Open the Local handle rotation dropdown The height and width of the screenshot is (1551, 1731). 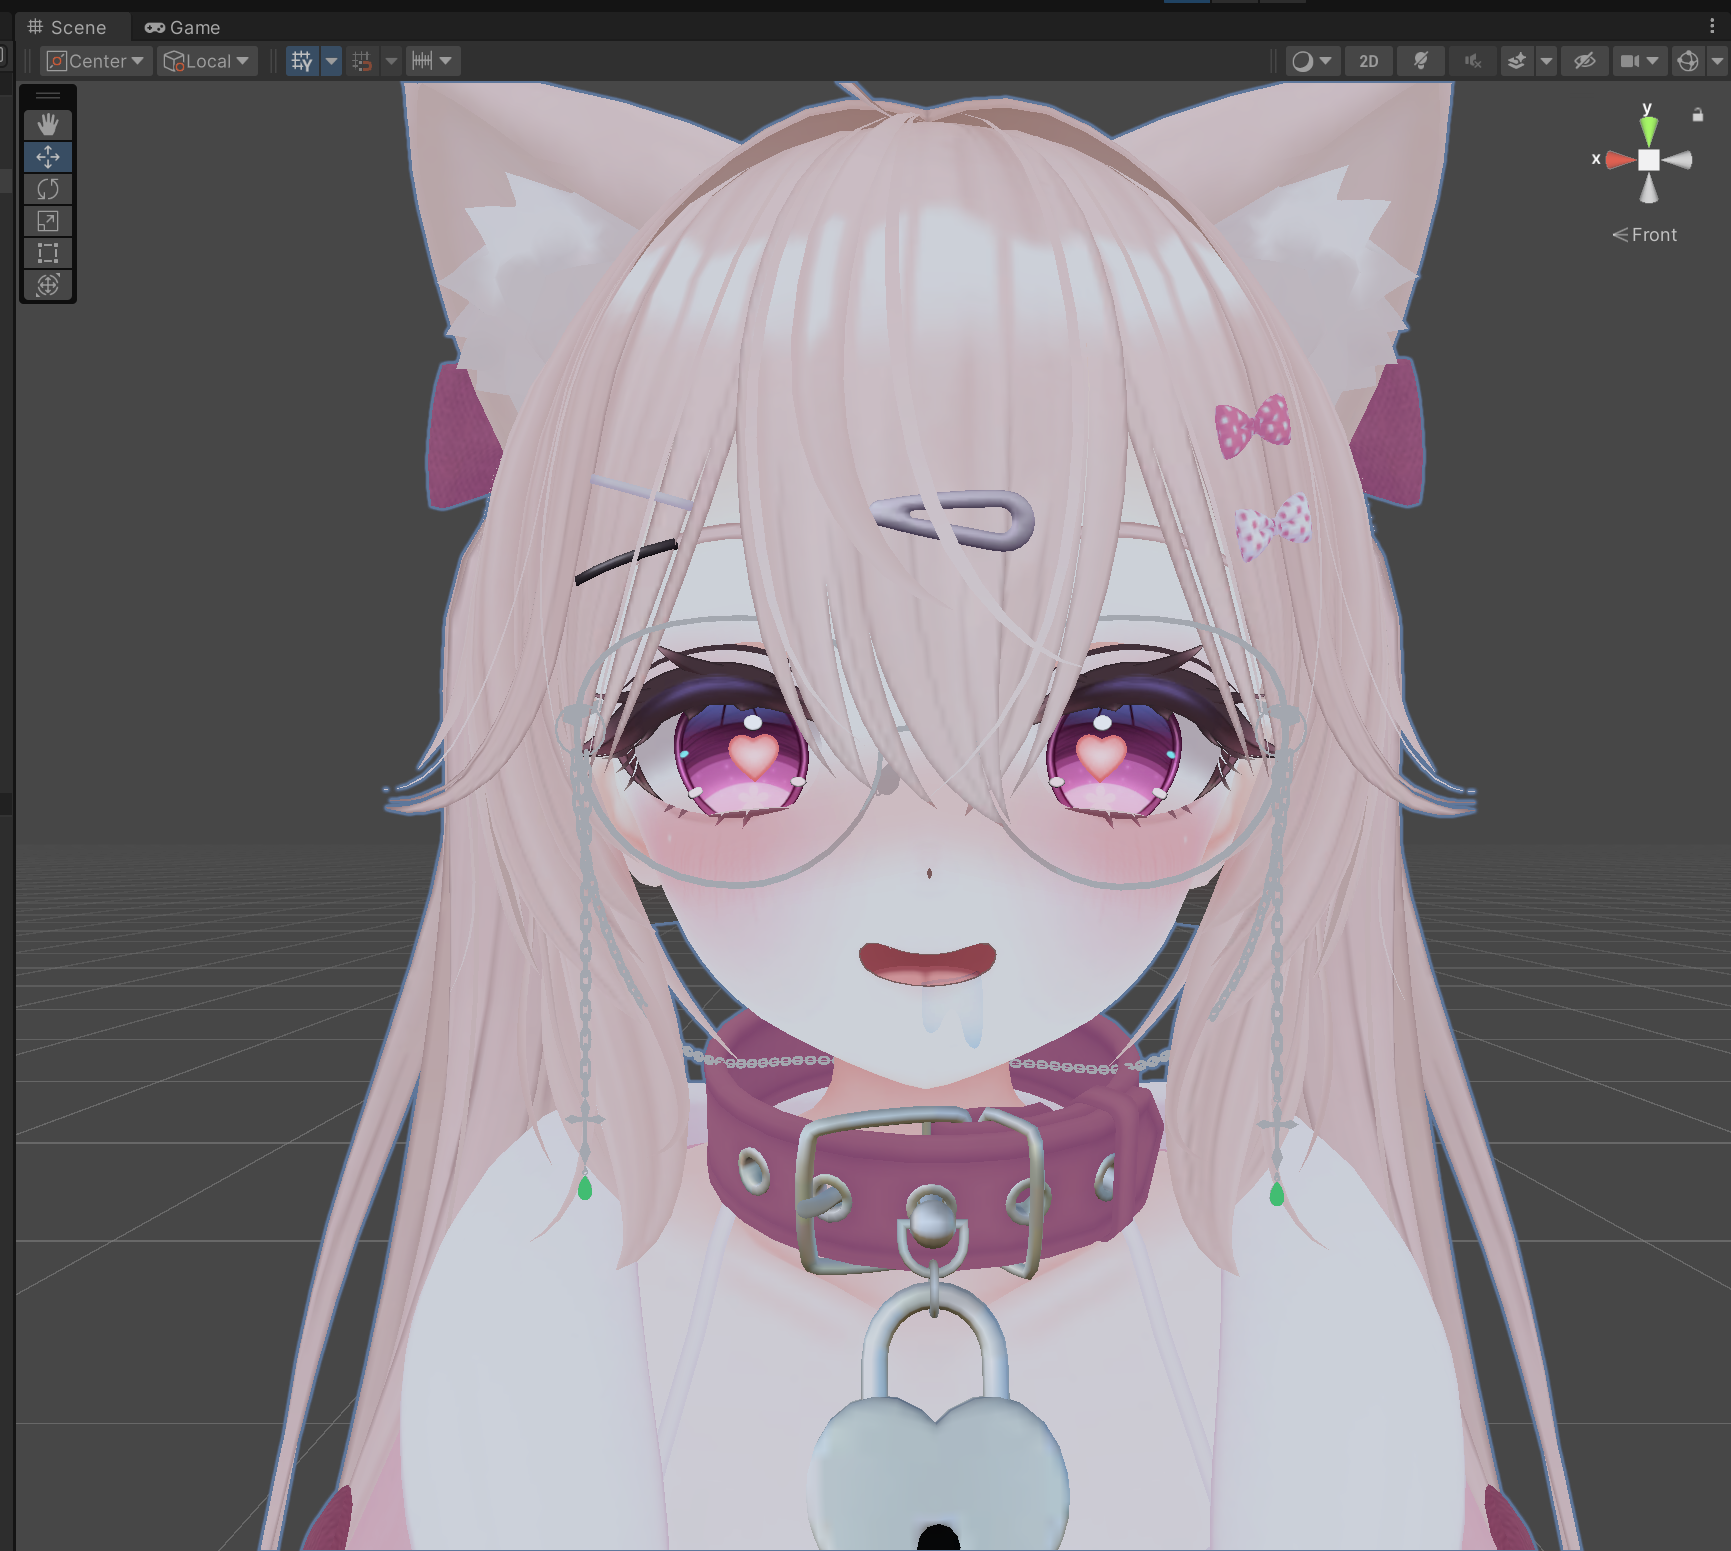(x=207, y=61)
